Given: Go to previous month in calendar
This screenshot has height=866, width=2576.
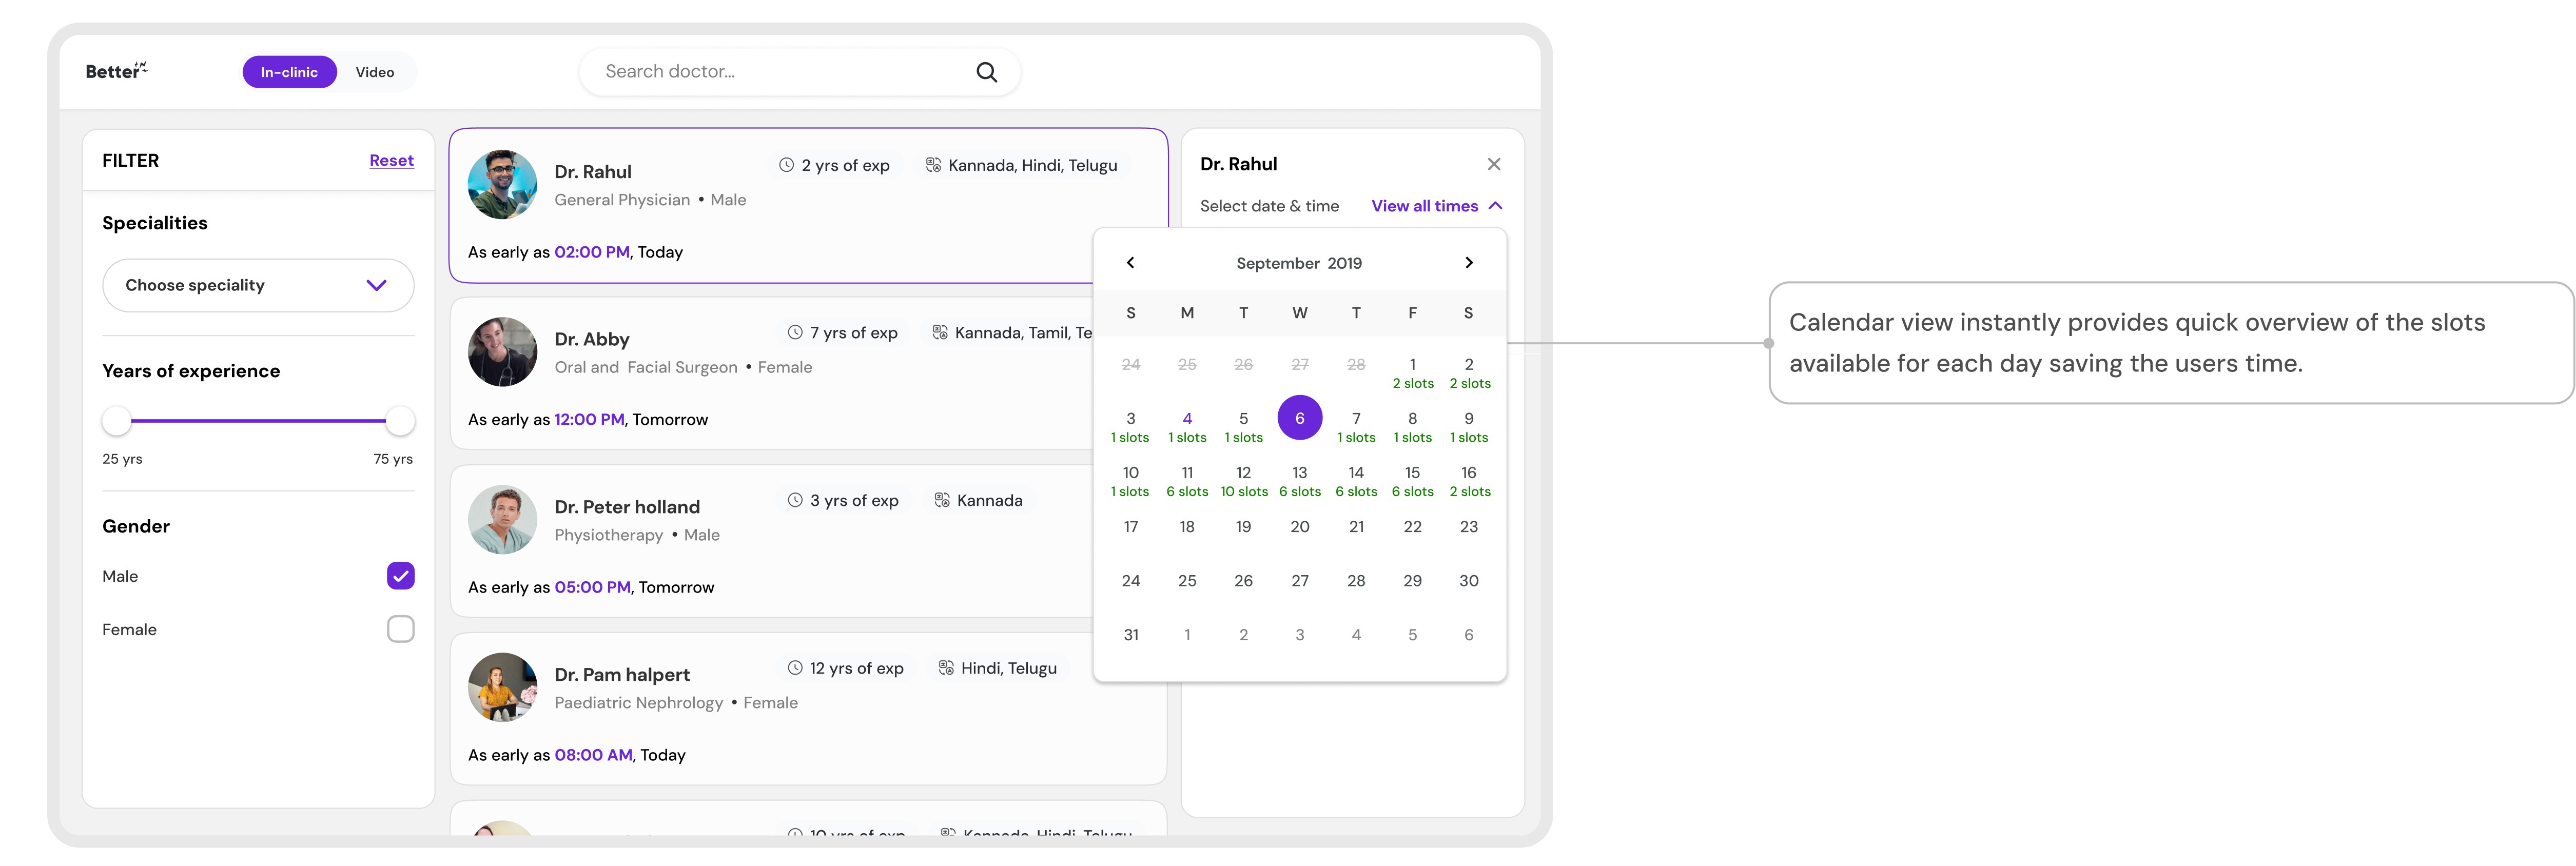Looking at the screenshot, I should click(1130, 263).
